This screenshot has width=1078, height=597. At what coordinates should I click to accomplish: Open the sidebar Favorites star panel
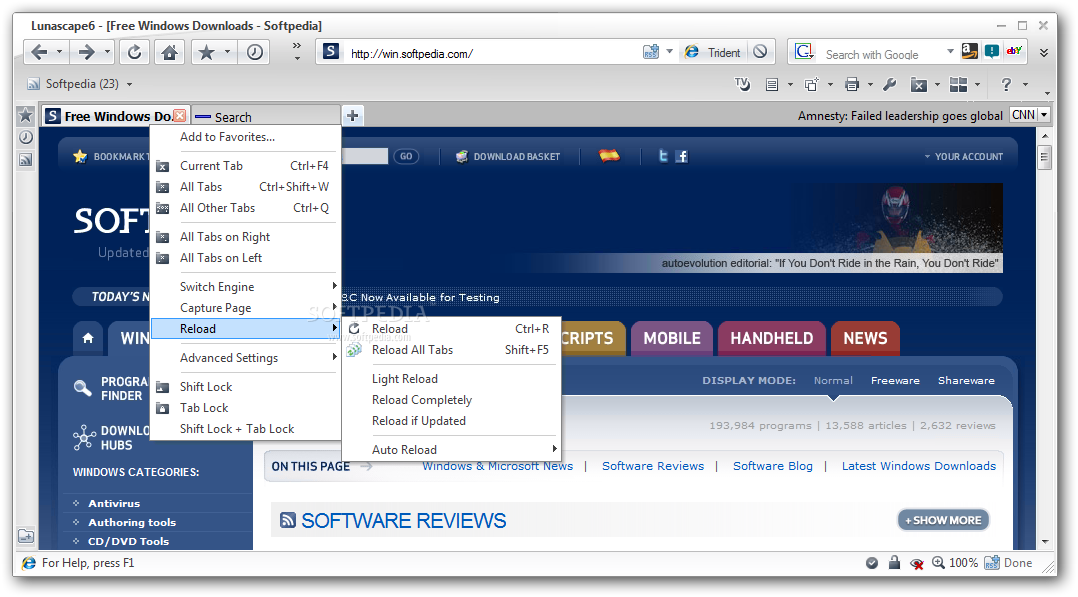[25, 115]
